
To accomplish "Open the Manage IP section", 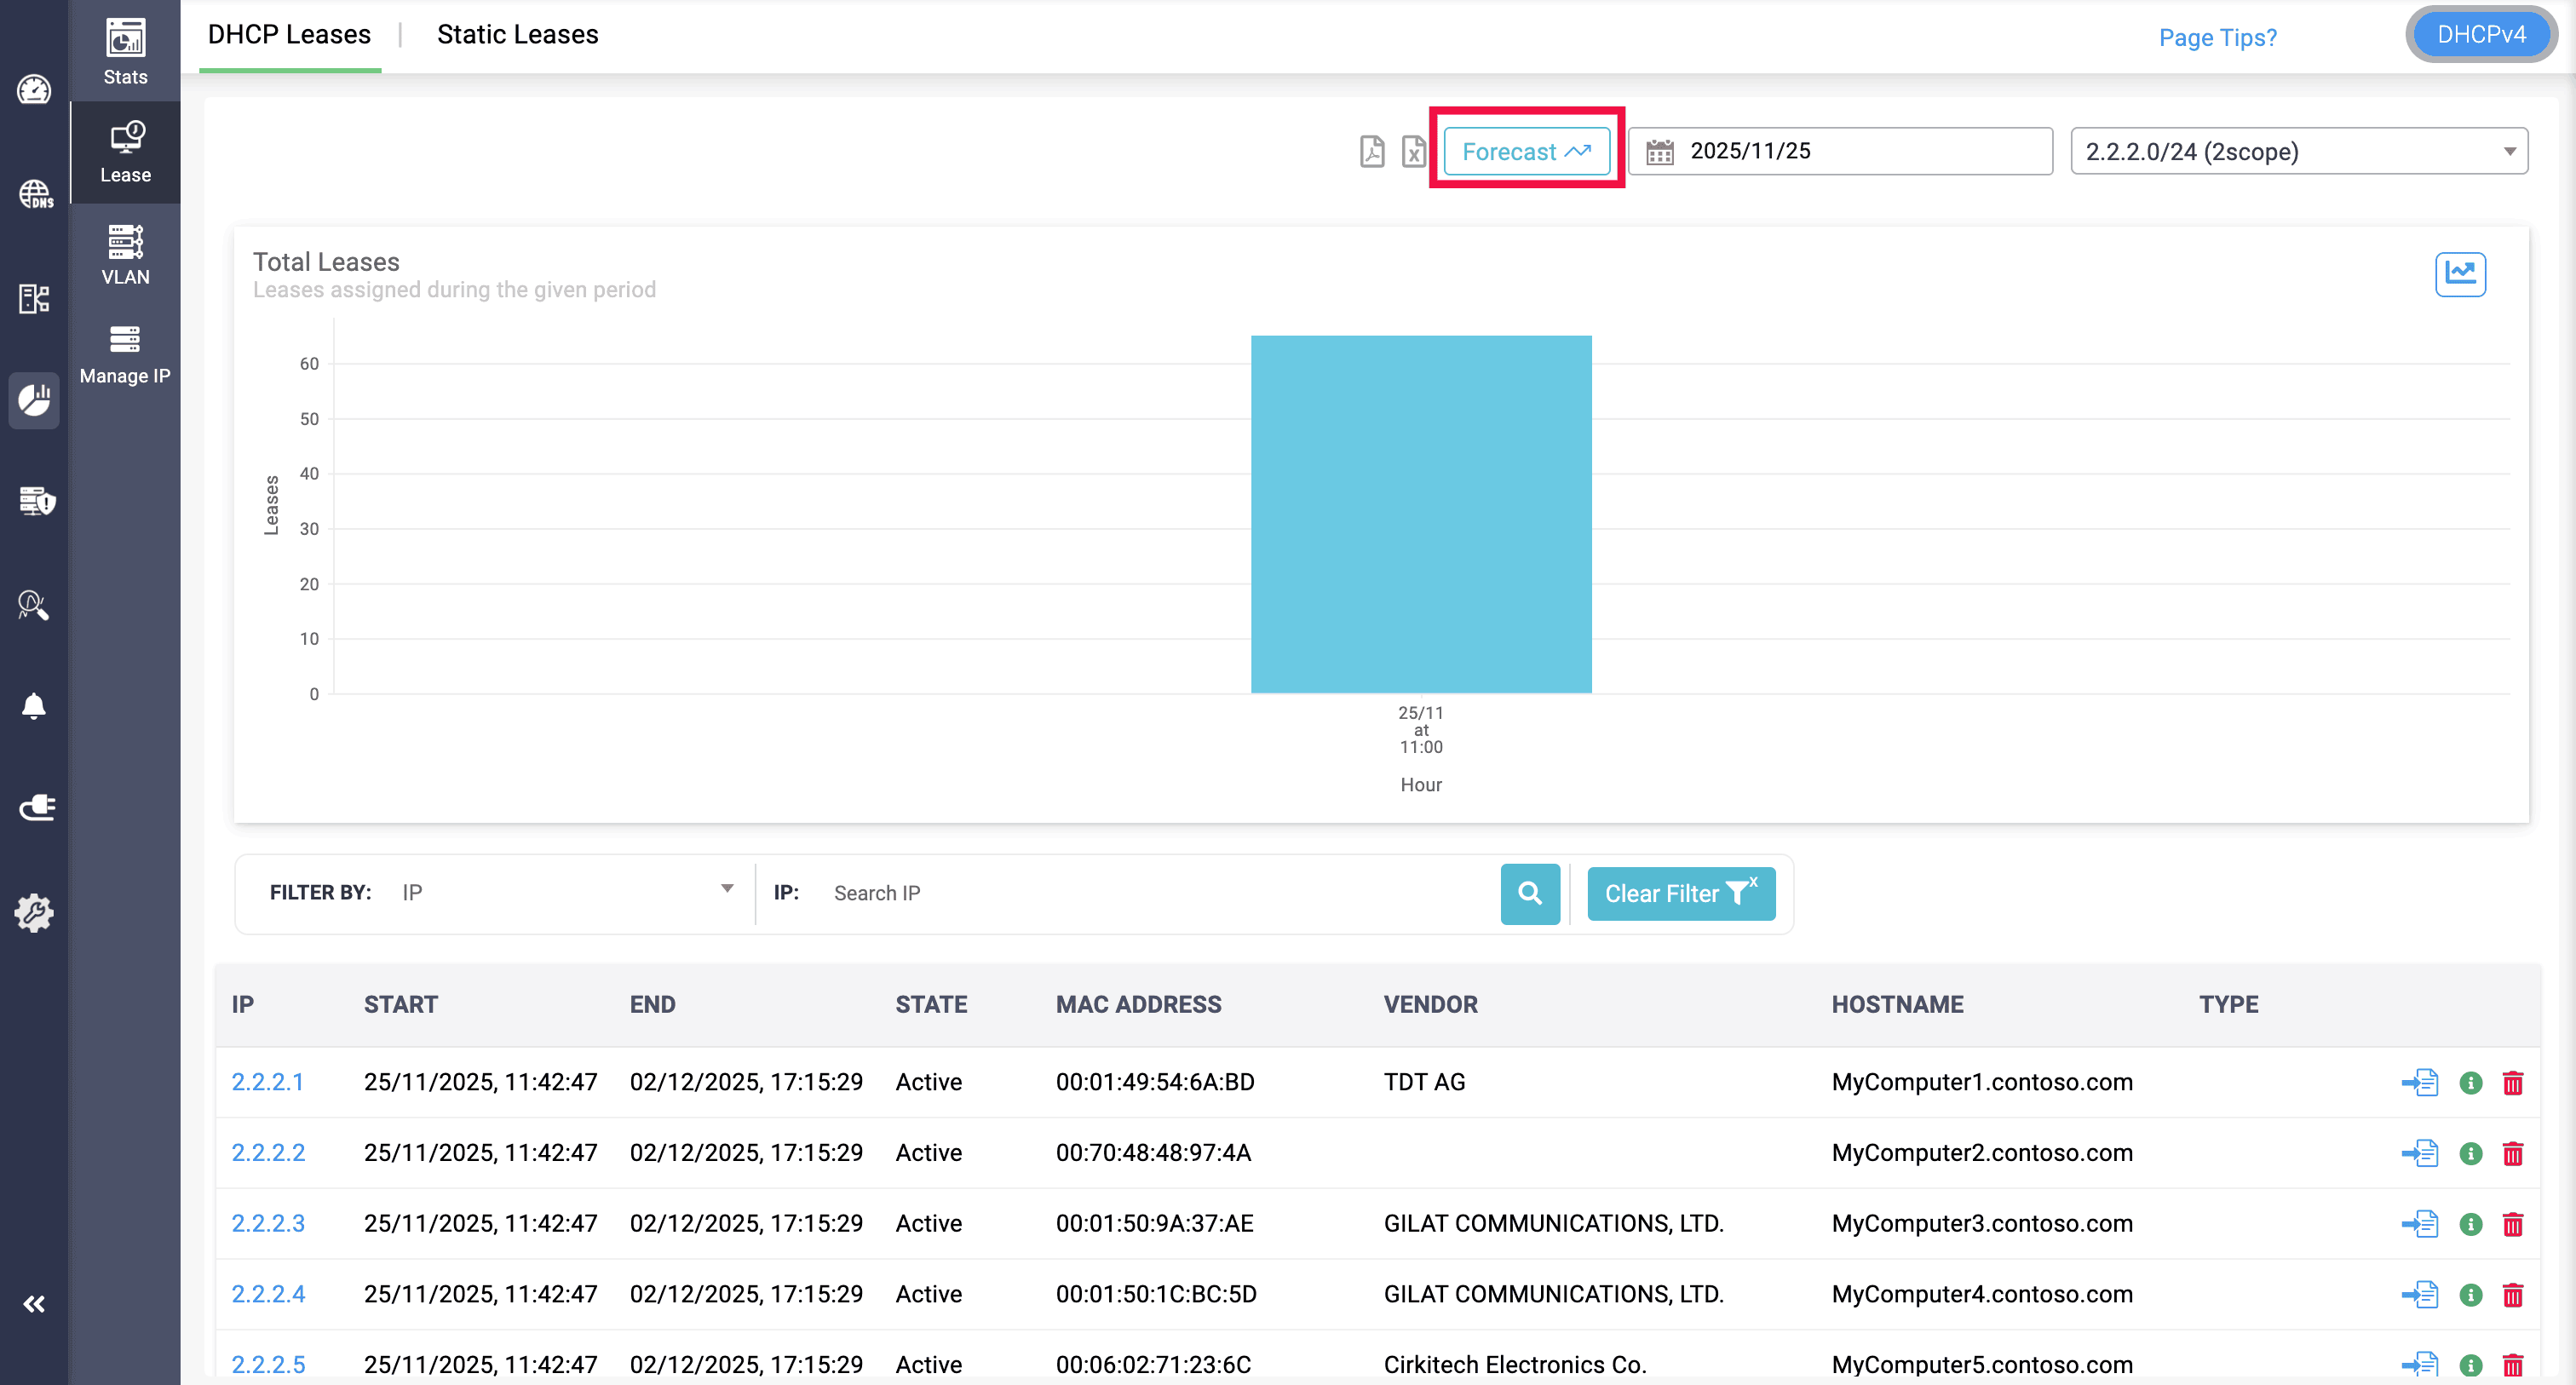I will pos(124,352).
